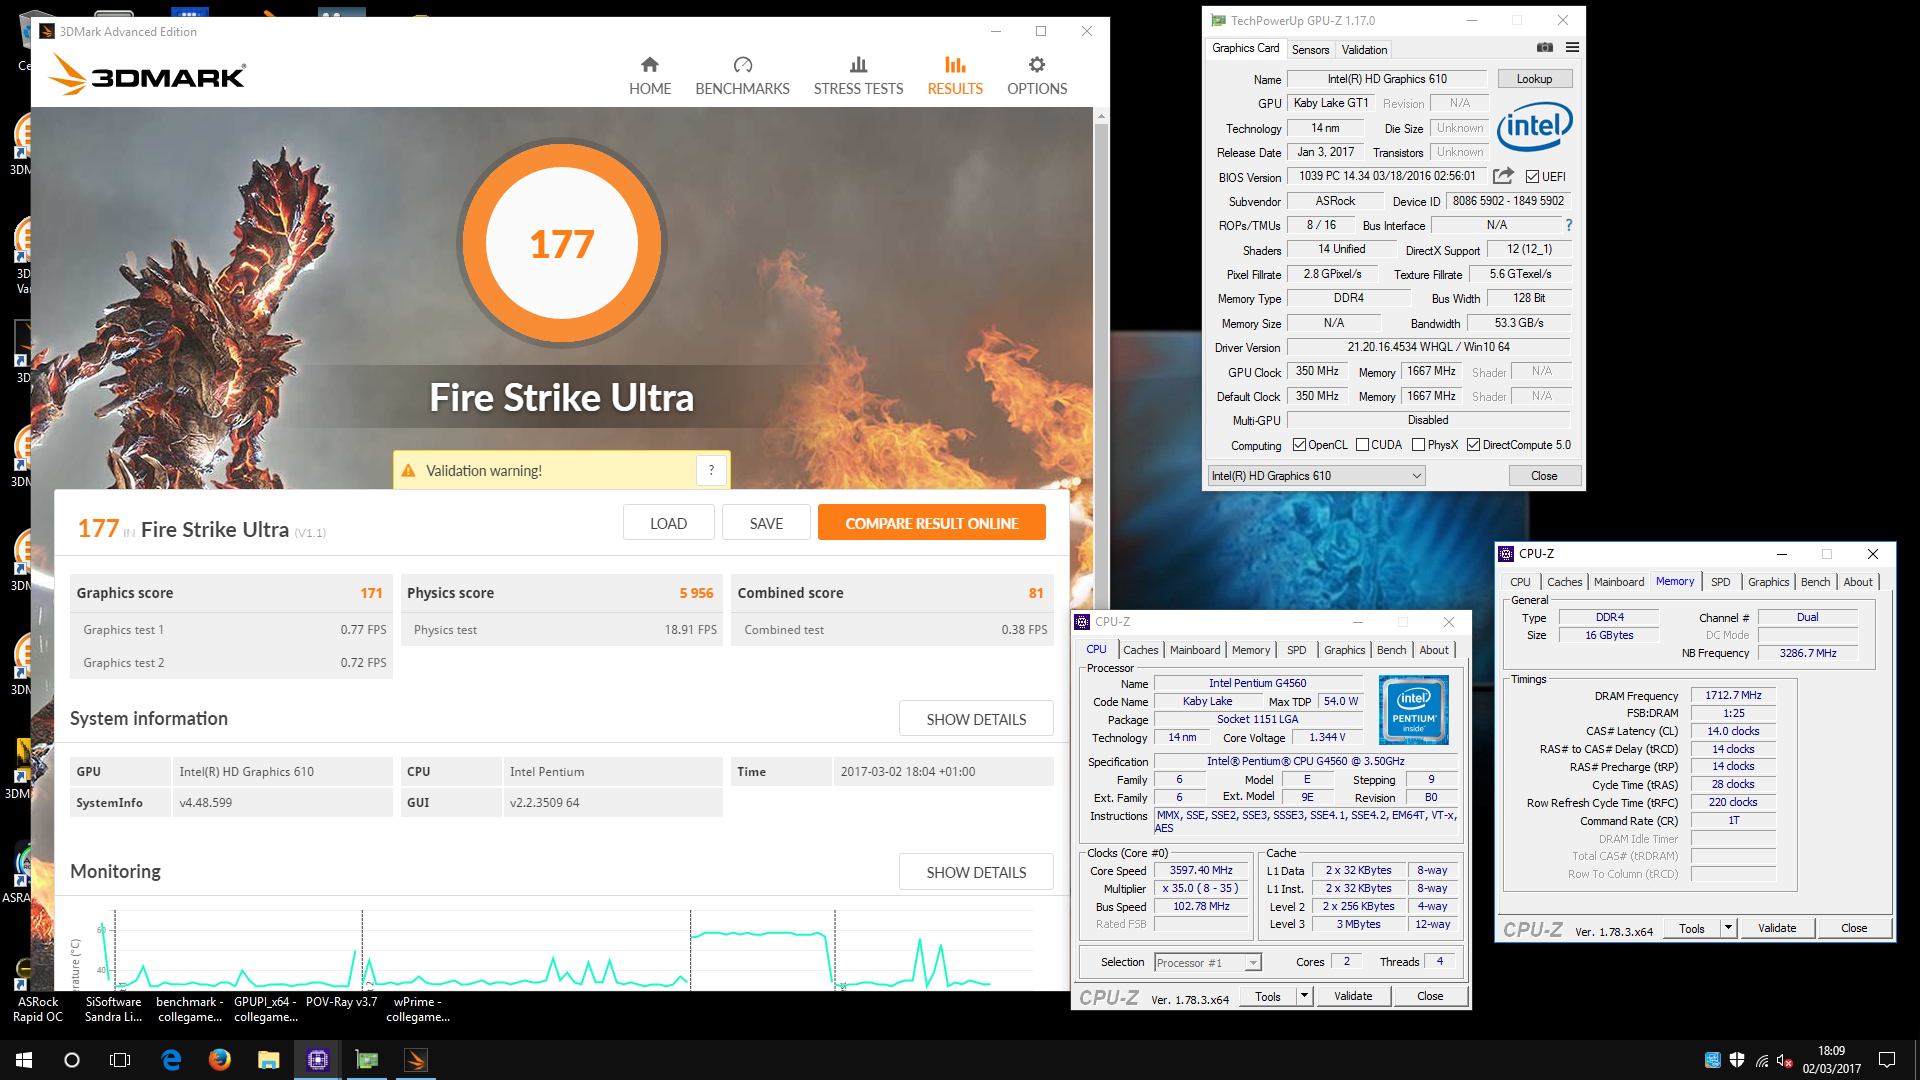The image size is (1920, 1080).
Task: Open About tab in CPU-Z Memory window
Action: pyautogui.click(x=1858, y=582)
